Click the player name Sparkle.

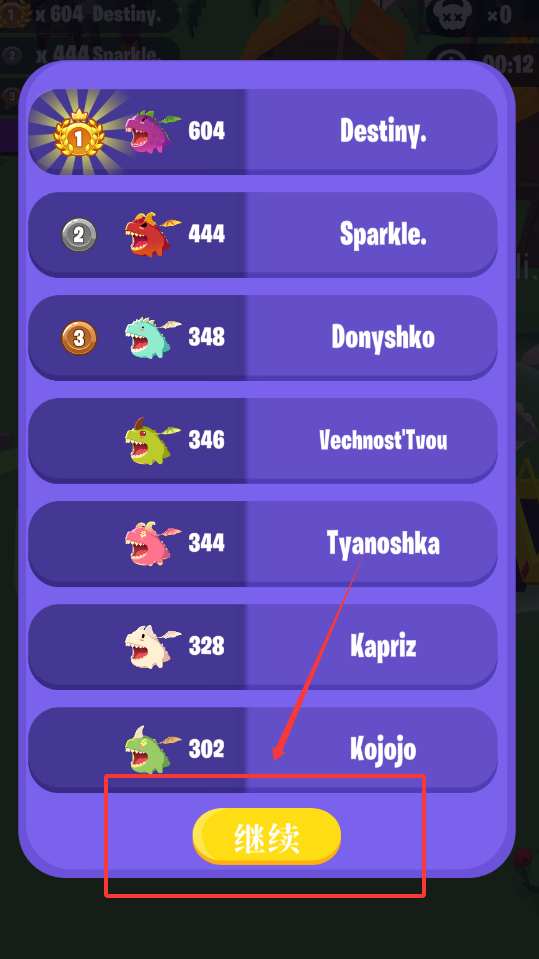tap(383, 234)
